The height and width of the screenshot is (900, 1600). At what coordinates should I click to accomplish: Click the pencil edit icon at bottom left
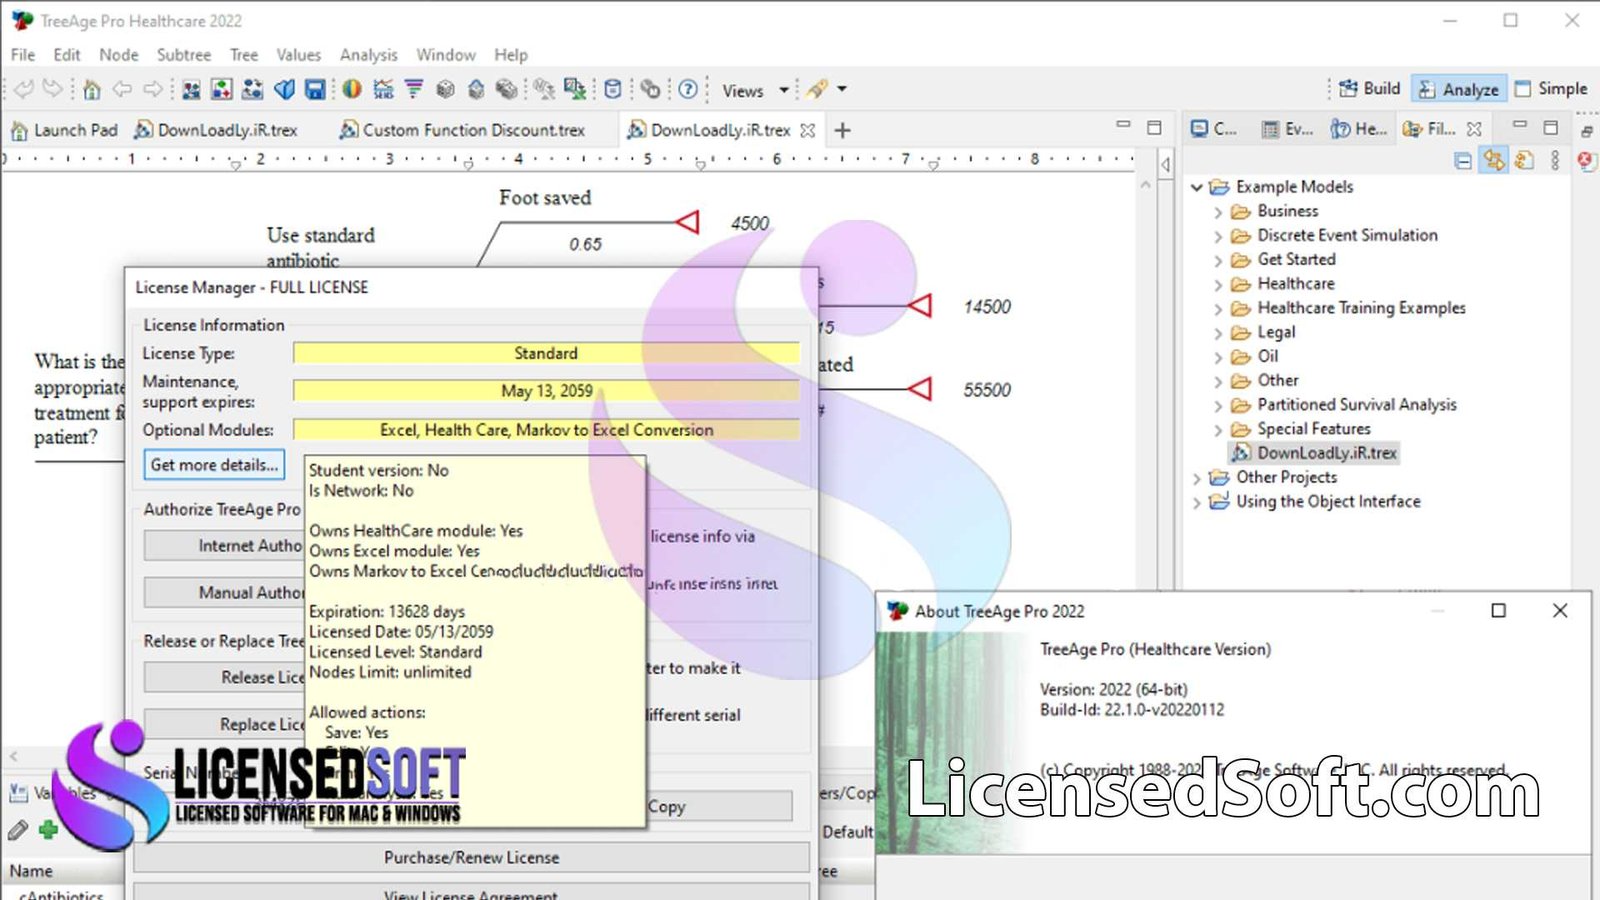(18, 830)
